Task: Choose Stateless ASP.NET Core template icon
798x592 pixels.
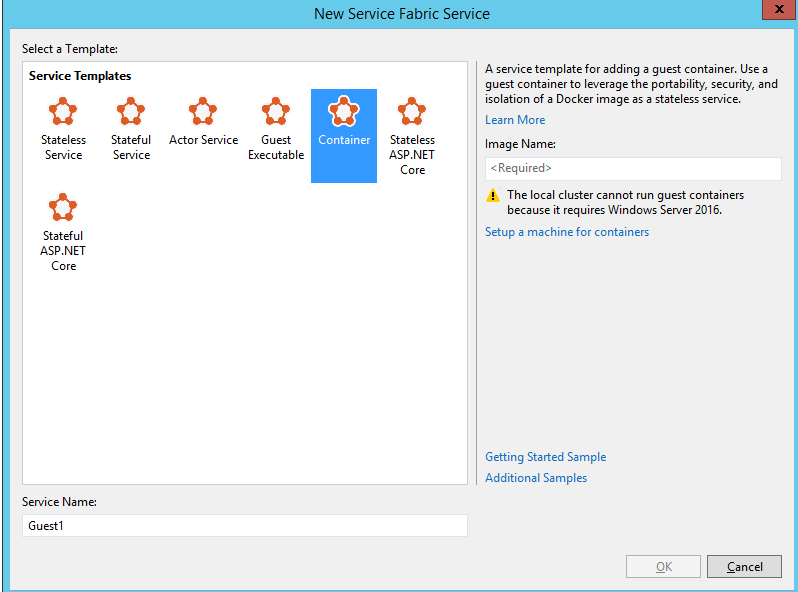Action: coord(412,111)
